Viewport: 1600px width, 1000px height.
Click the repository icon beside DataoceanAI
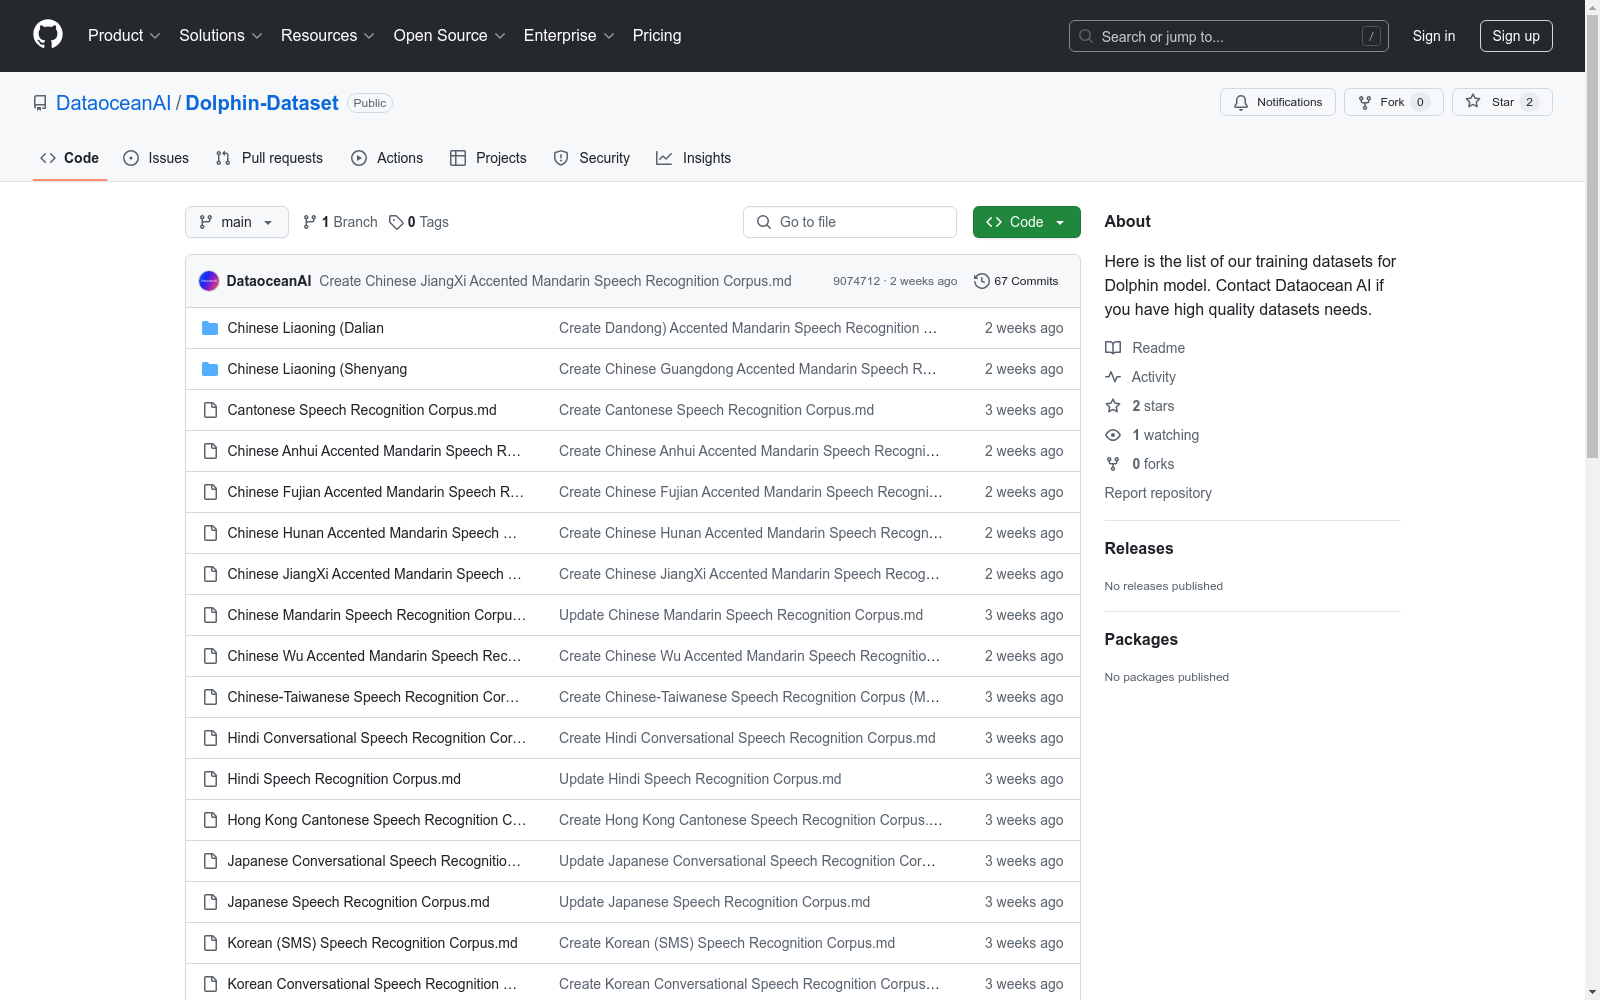40,103
